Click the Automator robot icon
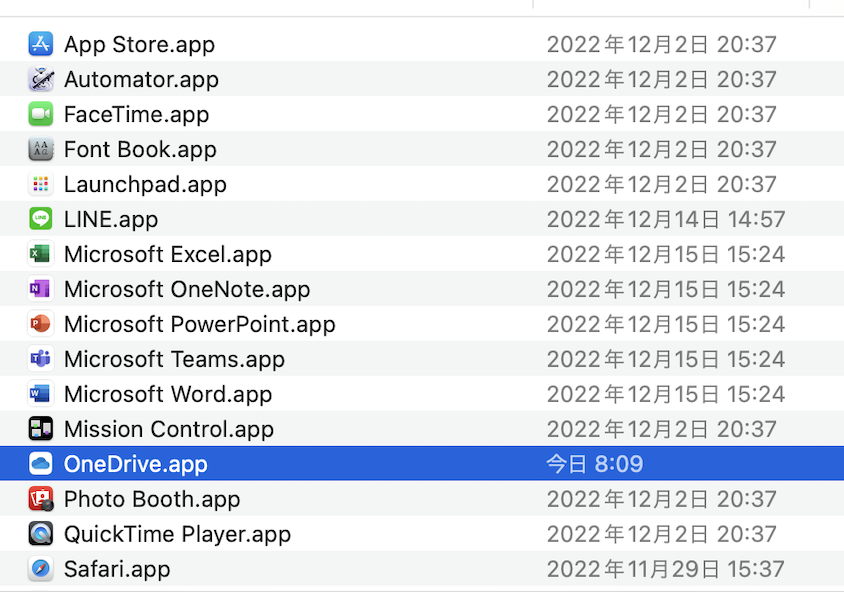 pos(41,79)
